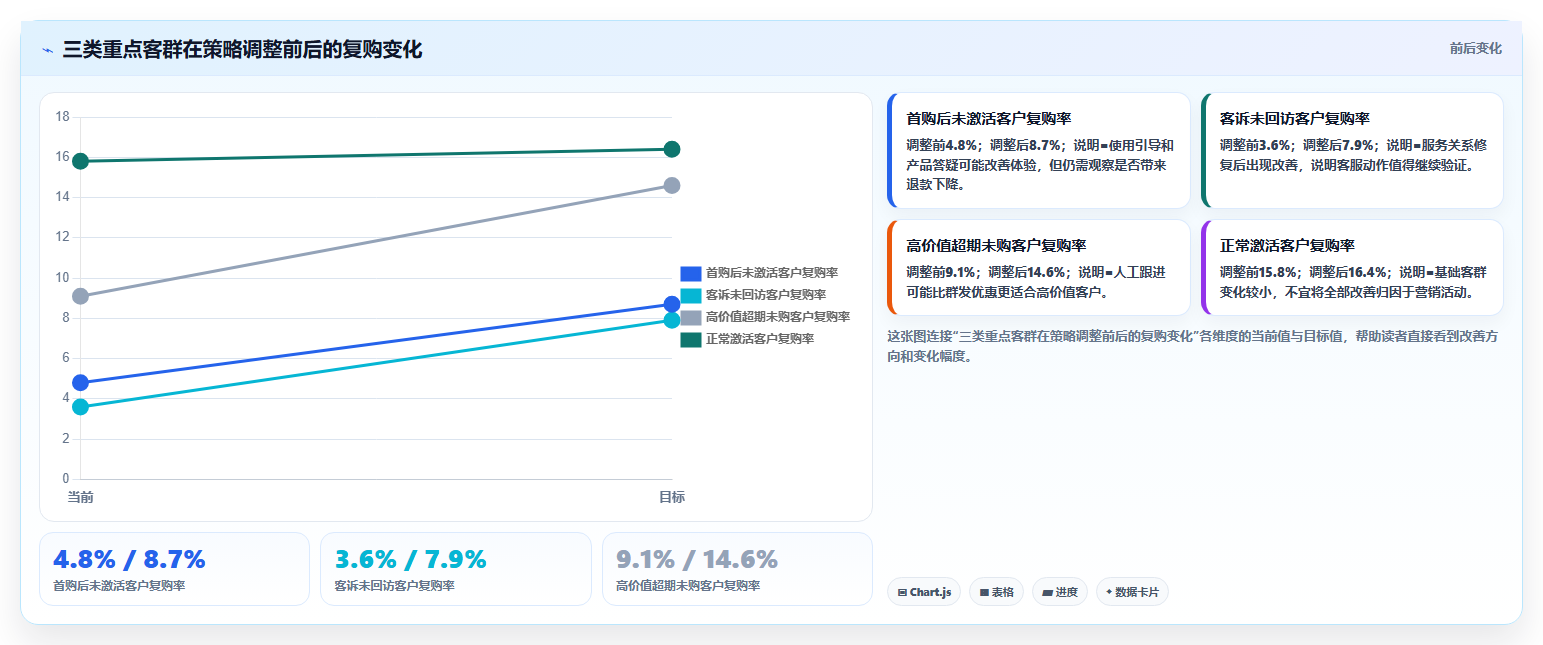Click the 数据卡片 tag
This screenshot has width=1543, height=645.
point(1132,592)
